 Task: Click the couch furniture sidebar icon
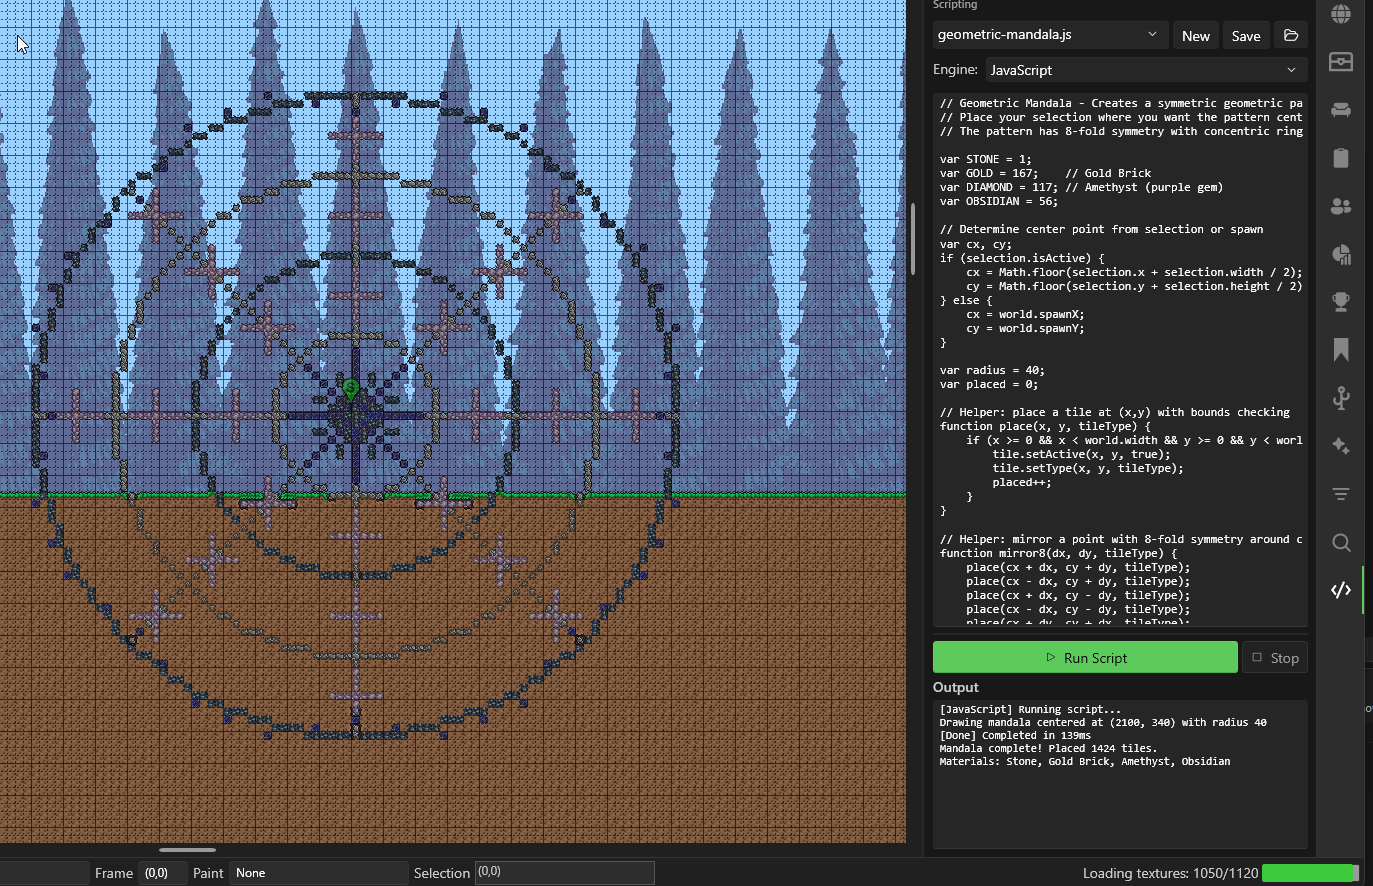point(1341,110)
